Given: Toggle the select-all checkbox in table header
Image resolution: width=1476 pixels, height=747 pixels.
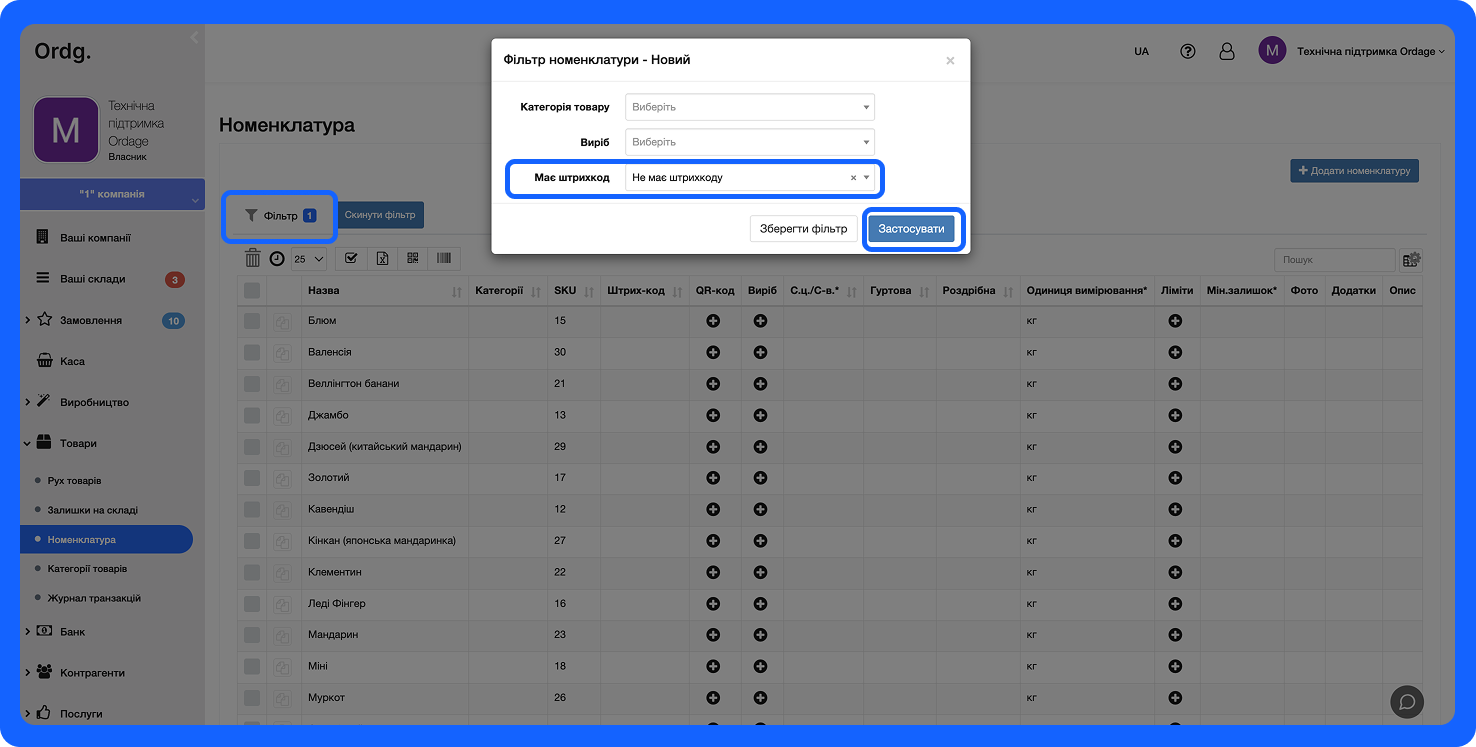Looking at the screenshot, I should 252,290.
